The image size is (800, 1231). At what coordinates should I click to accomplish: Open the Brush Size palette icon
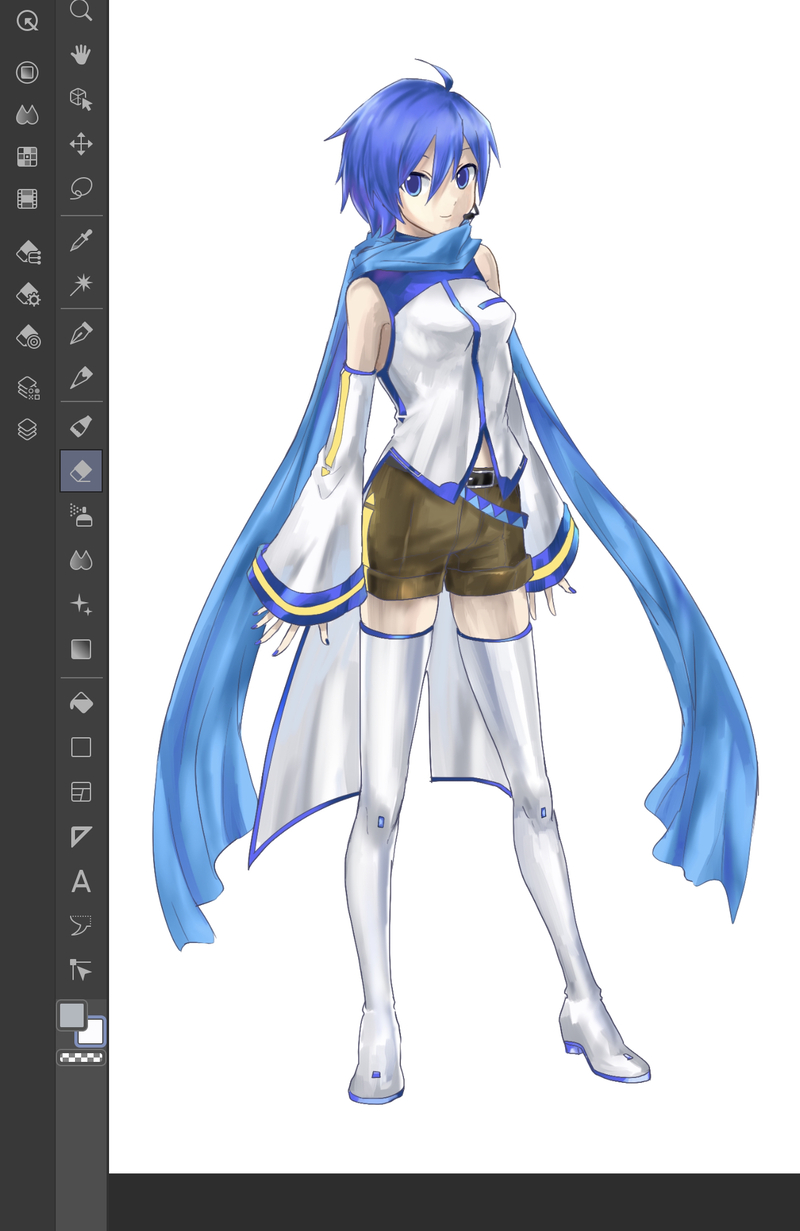tap(28, 338)
